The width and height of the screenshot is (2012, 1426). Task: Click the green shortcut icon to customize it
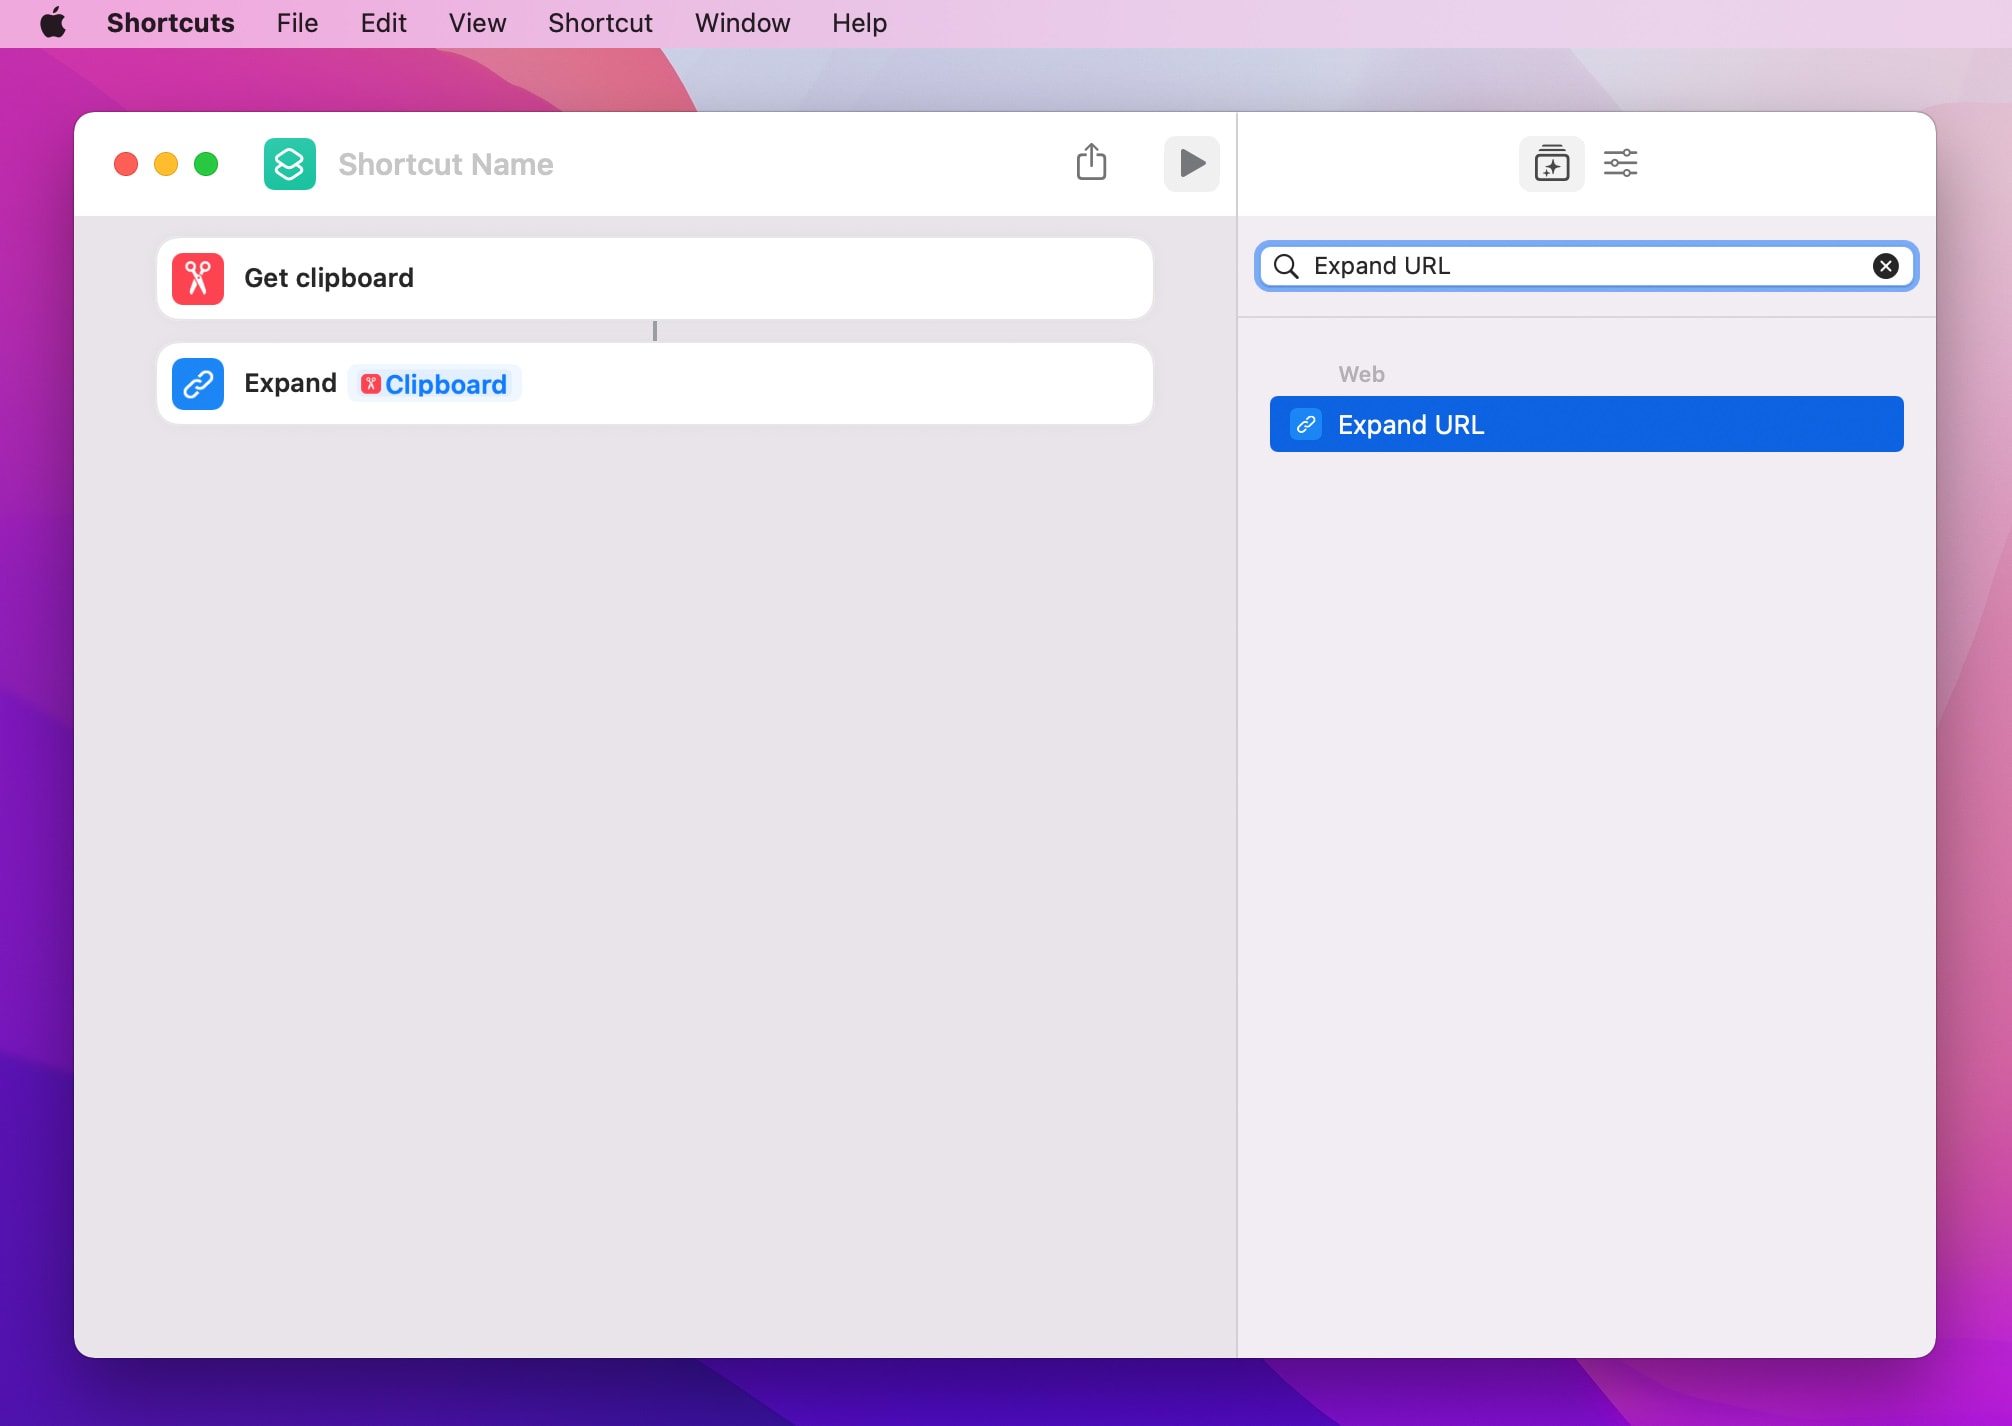pos(289,163)
